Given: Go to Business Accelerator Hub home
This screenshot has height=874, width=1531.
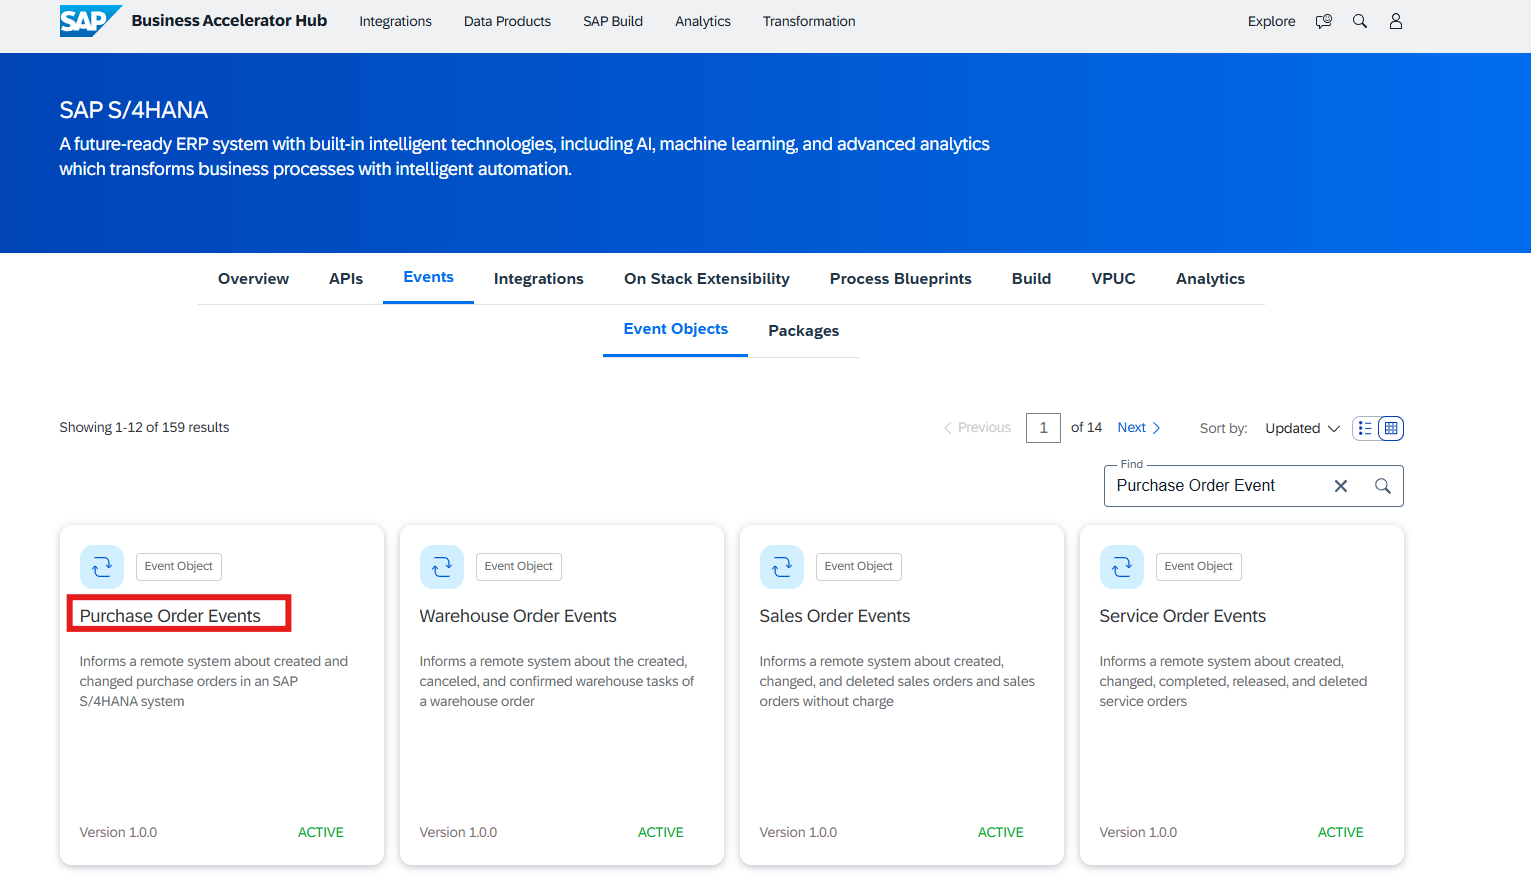Looking at the screenshot, I should pos(229,20).
